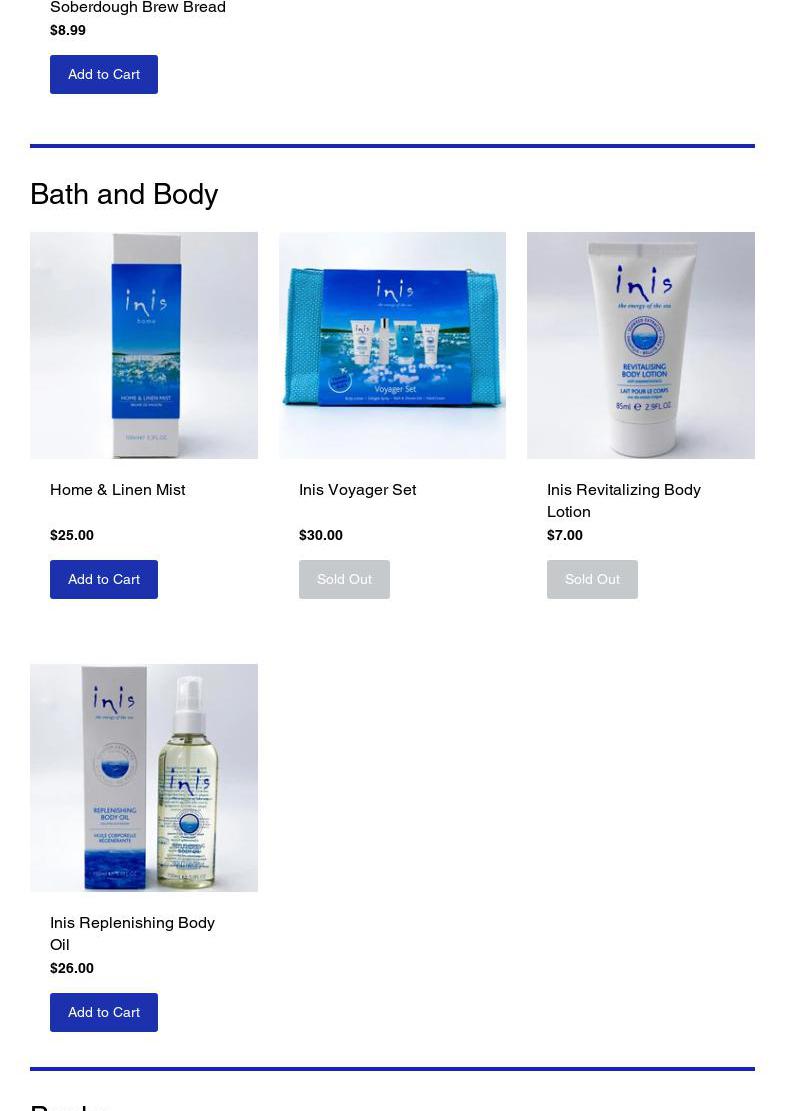Click the $26.00 price of Body Oil
Viewport: 785px width, 1111px height.
(x=72, y=968)
